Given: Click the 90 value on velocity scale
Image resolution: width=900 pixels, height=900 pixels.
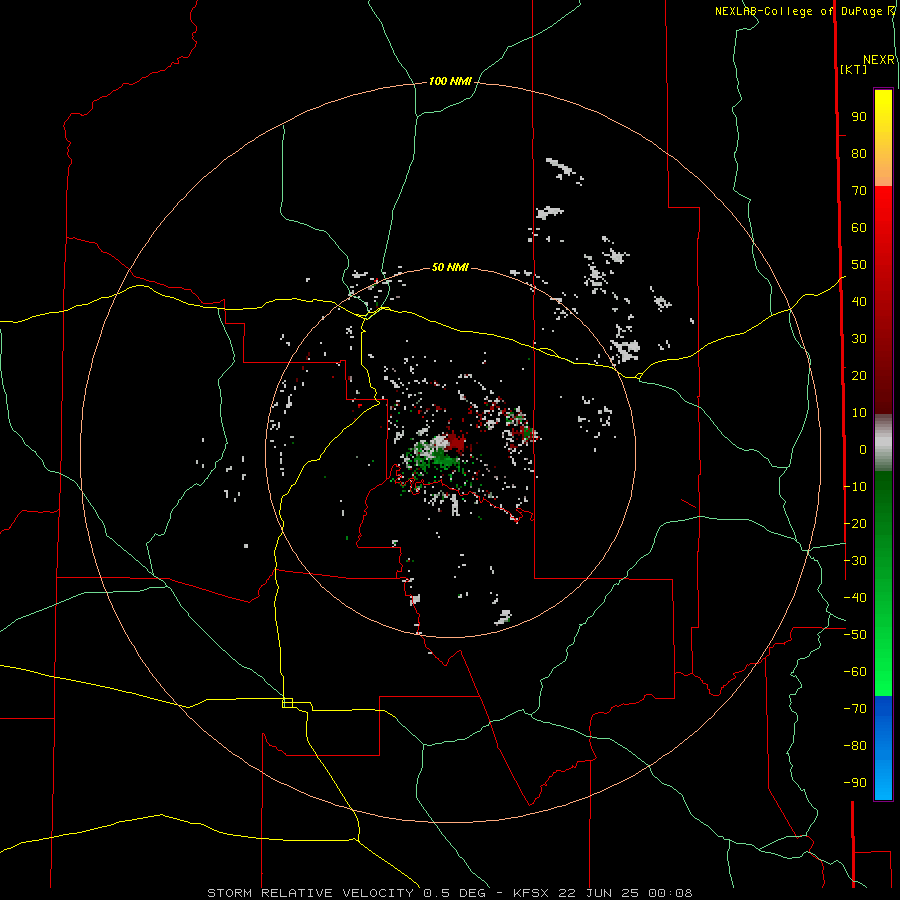Looking at the screenshot, I should tap(859, 117).
